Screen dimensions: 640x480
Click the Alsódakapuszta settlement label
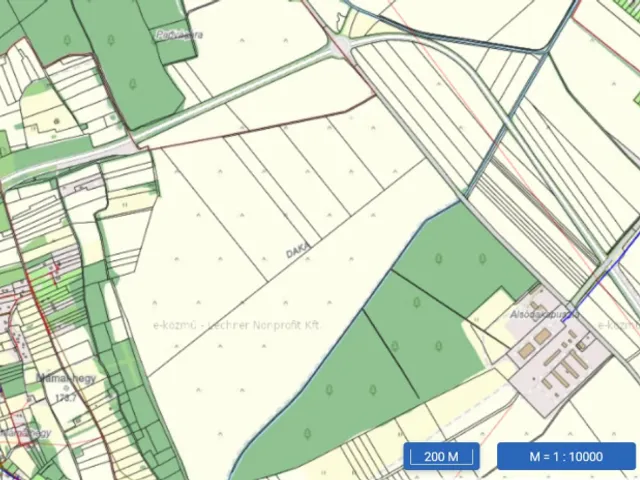point(544,314)
